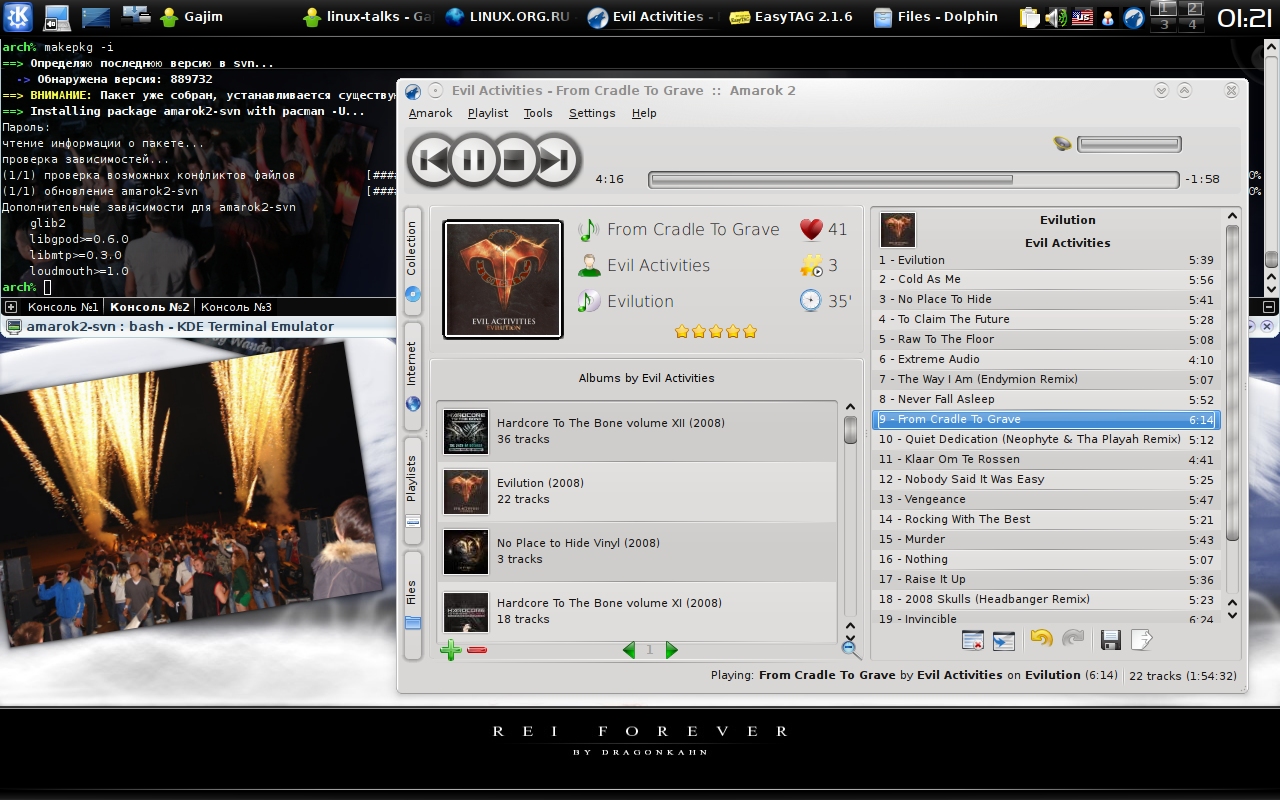Open the Playlist menu
This screenshot has width=1280, height=800.
pyautogui.click(x=488, y=113)
